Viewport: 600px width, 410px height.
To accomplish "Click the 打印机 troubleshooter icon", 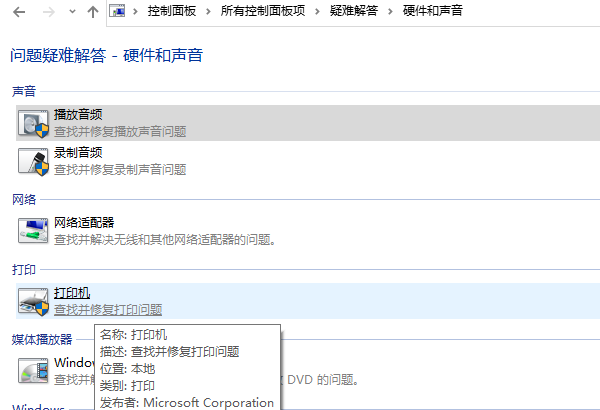I will pos(33,302).
